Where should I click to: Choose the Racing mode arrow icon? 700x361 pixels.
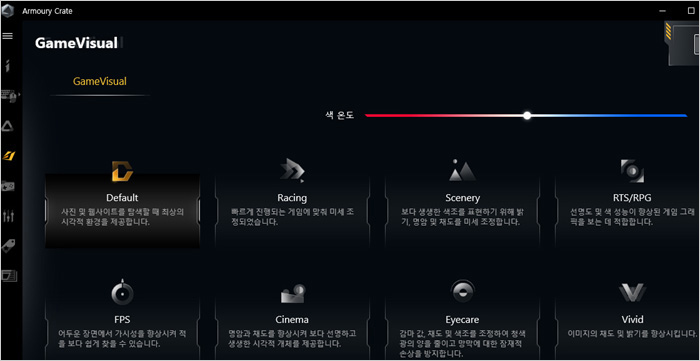click(292, 171)
